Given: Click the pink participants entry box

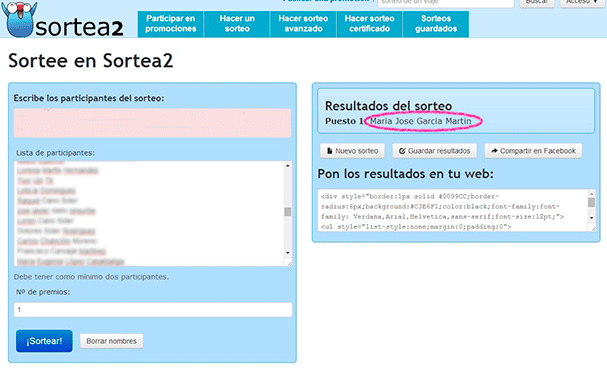Looking at the screenshot, I should pos(153,123).
